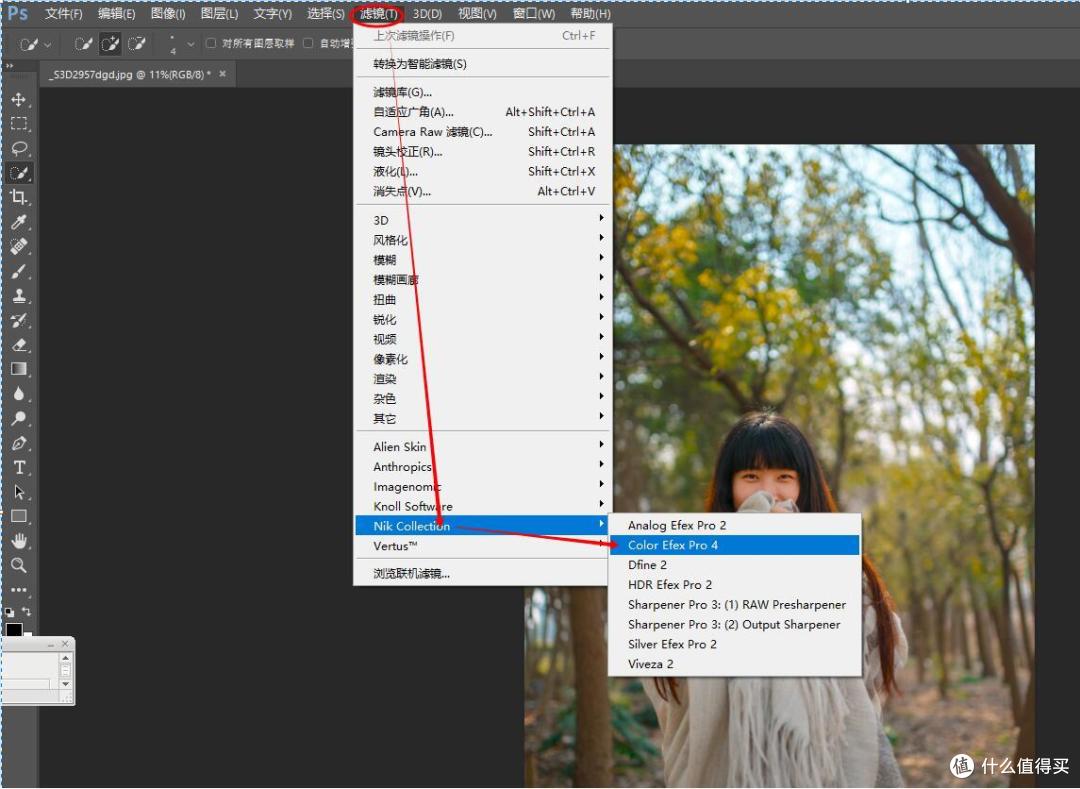
Task: Select the Quick Selection tool in toolbox
Action: (19, 173)
